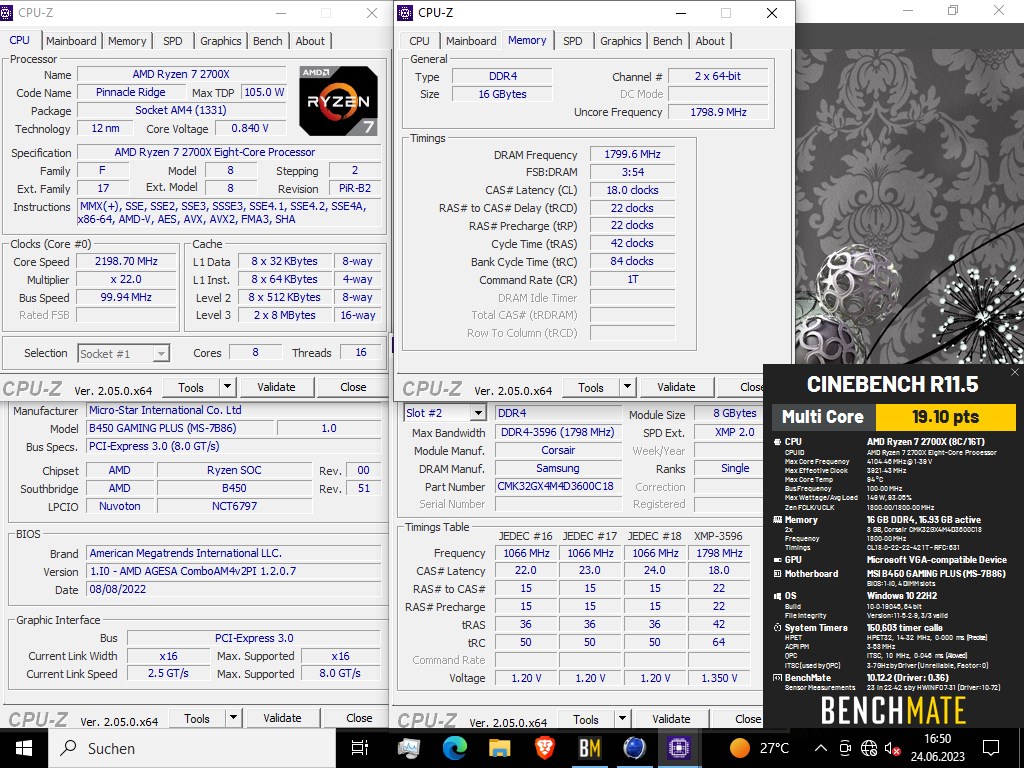The width and height of the screenshot is (1024, 768).
Task: Open Microsoft Edge from the taskbar
Action: pos(455,748)
